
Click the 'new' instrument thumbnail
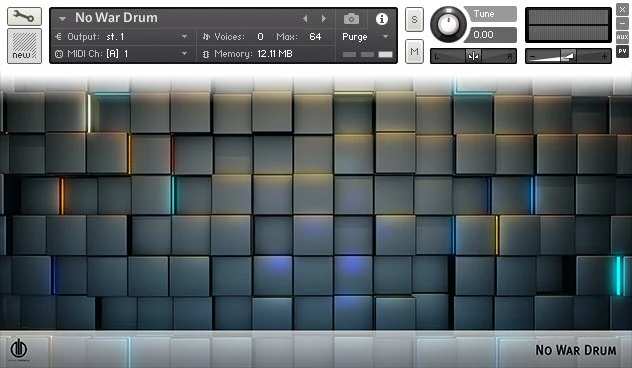click(24, 46)
